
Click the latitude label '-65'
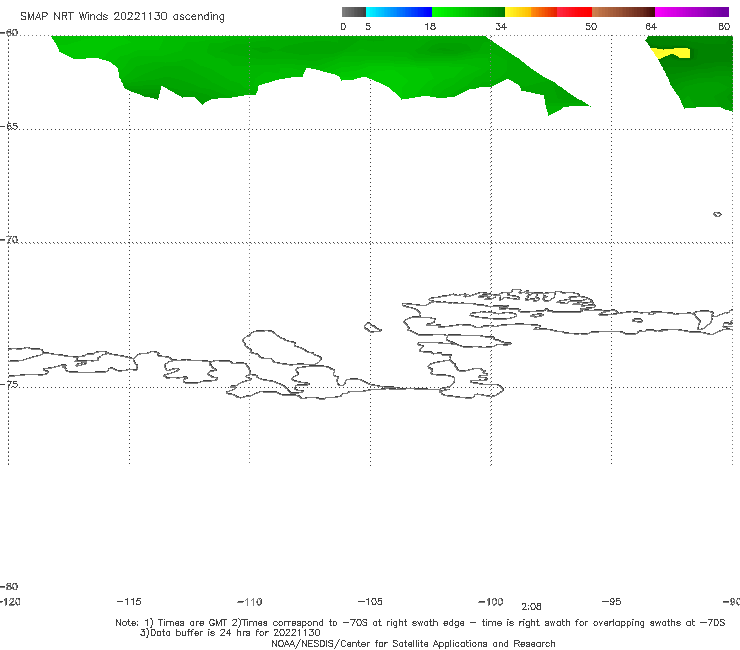click(9, 127)
